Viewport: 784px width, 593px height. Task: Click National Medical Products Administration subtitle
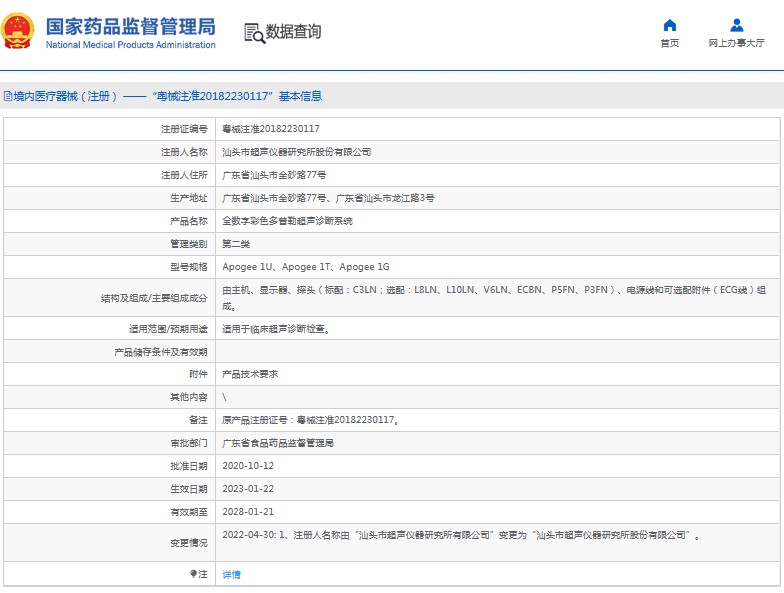point(130,44)
